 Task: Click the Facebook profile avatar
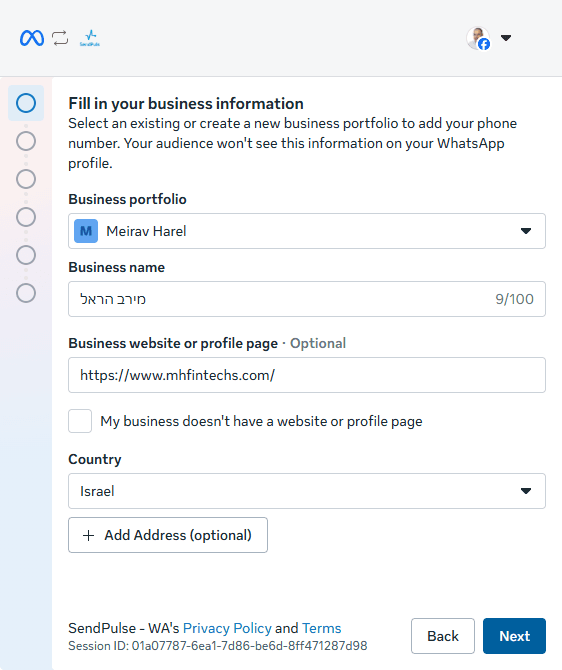(478, 38)
